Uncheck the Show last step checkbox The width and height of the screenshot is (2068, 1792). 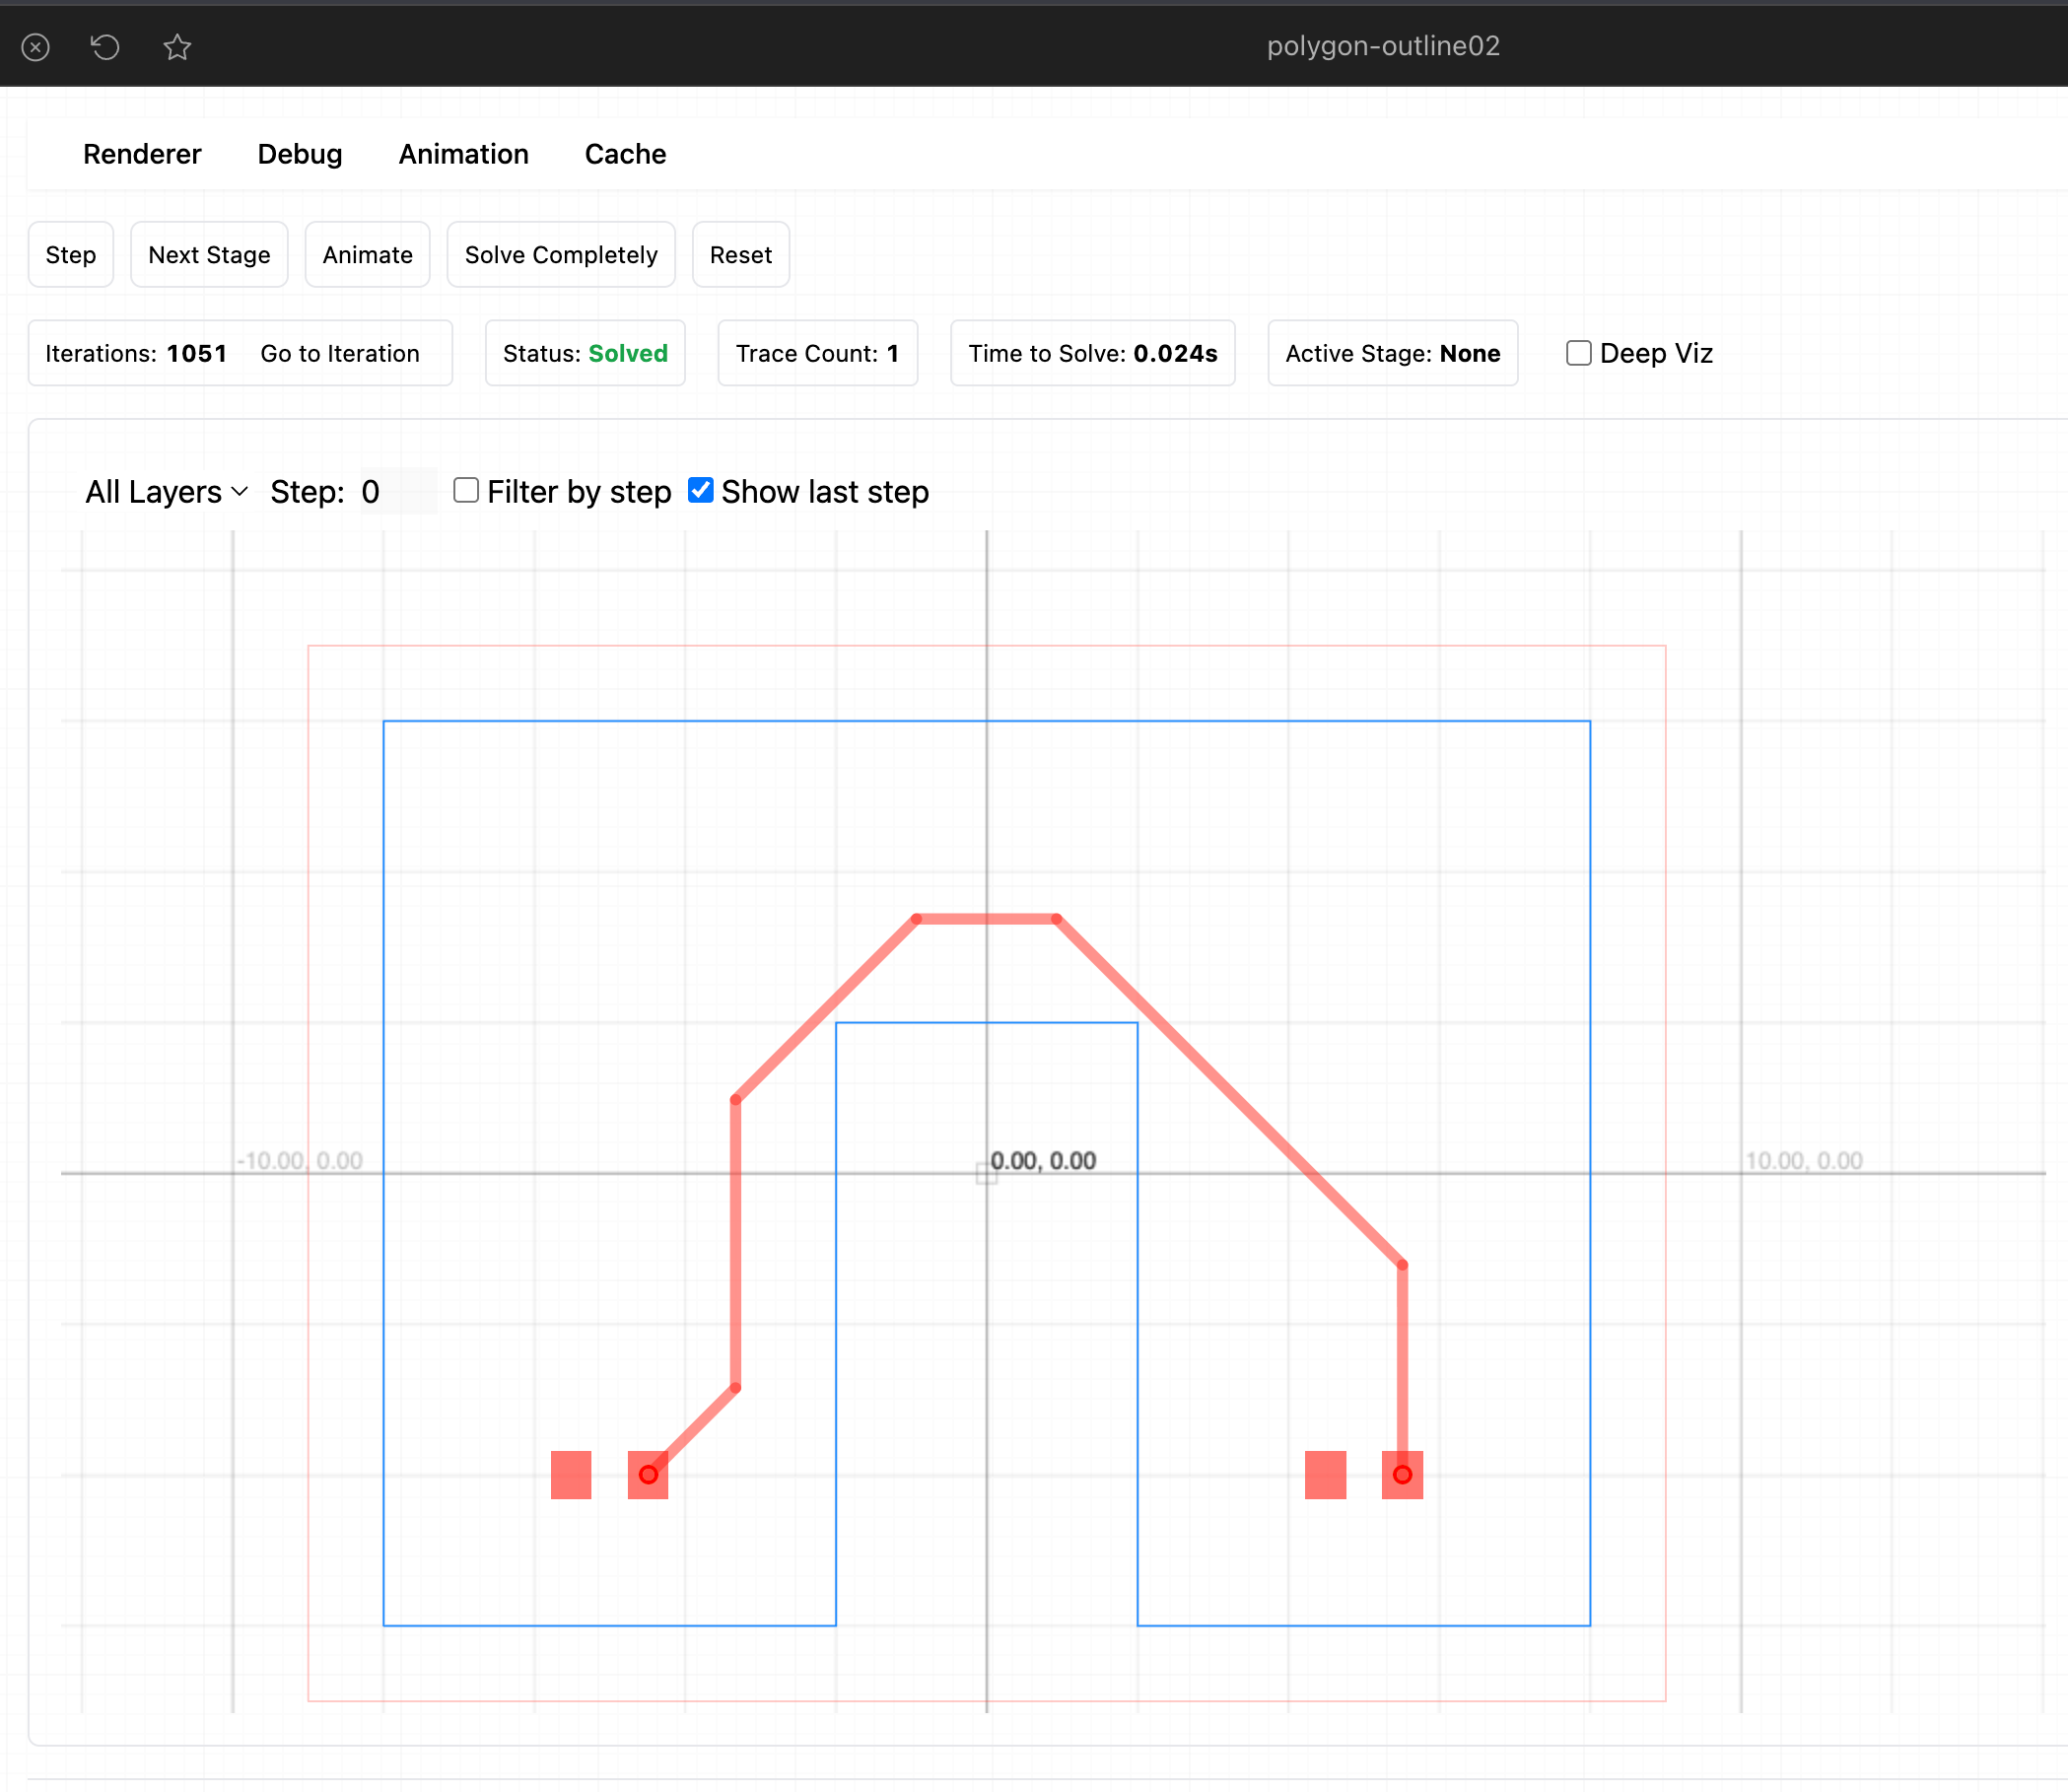click(x=701, y=490)
